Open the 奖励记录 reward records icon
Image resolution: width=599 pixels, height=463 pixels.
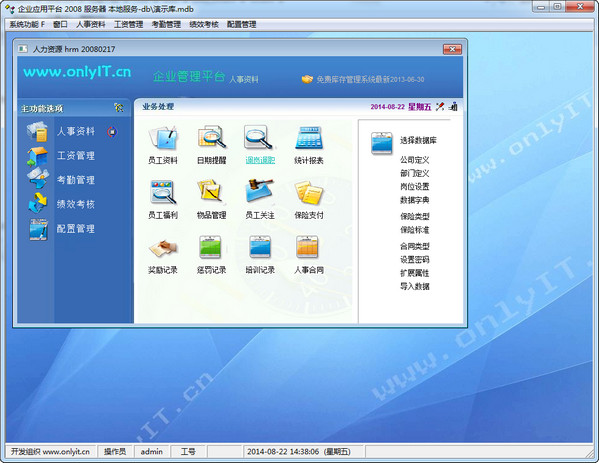[163, 248]
